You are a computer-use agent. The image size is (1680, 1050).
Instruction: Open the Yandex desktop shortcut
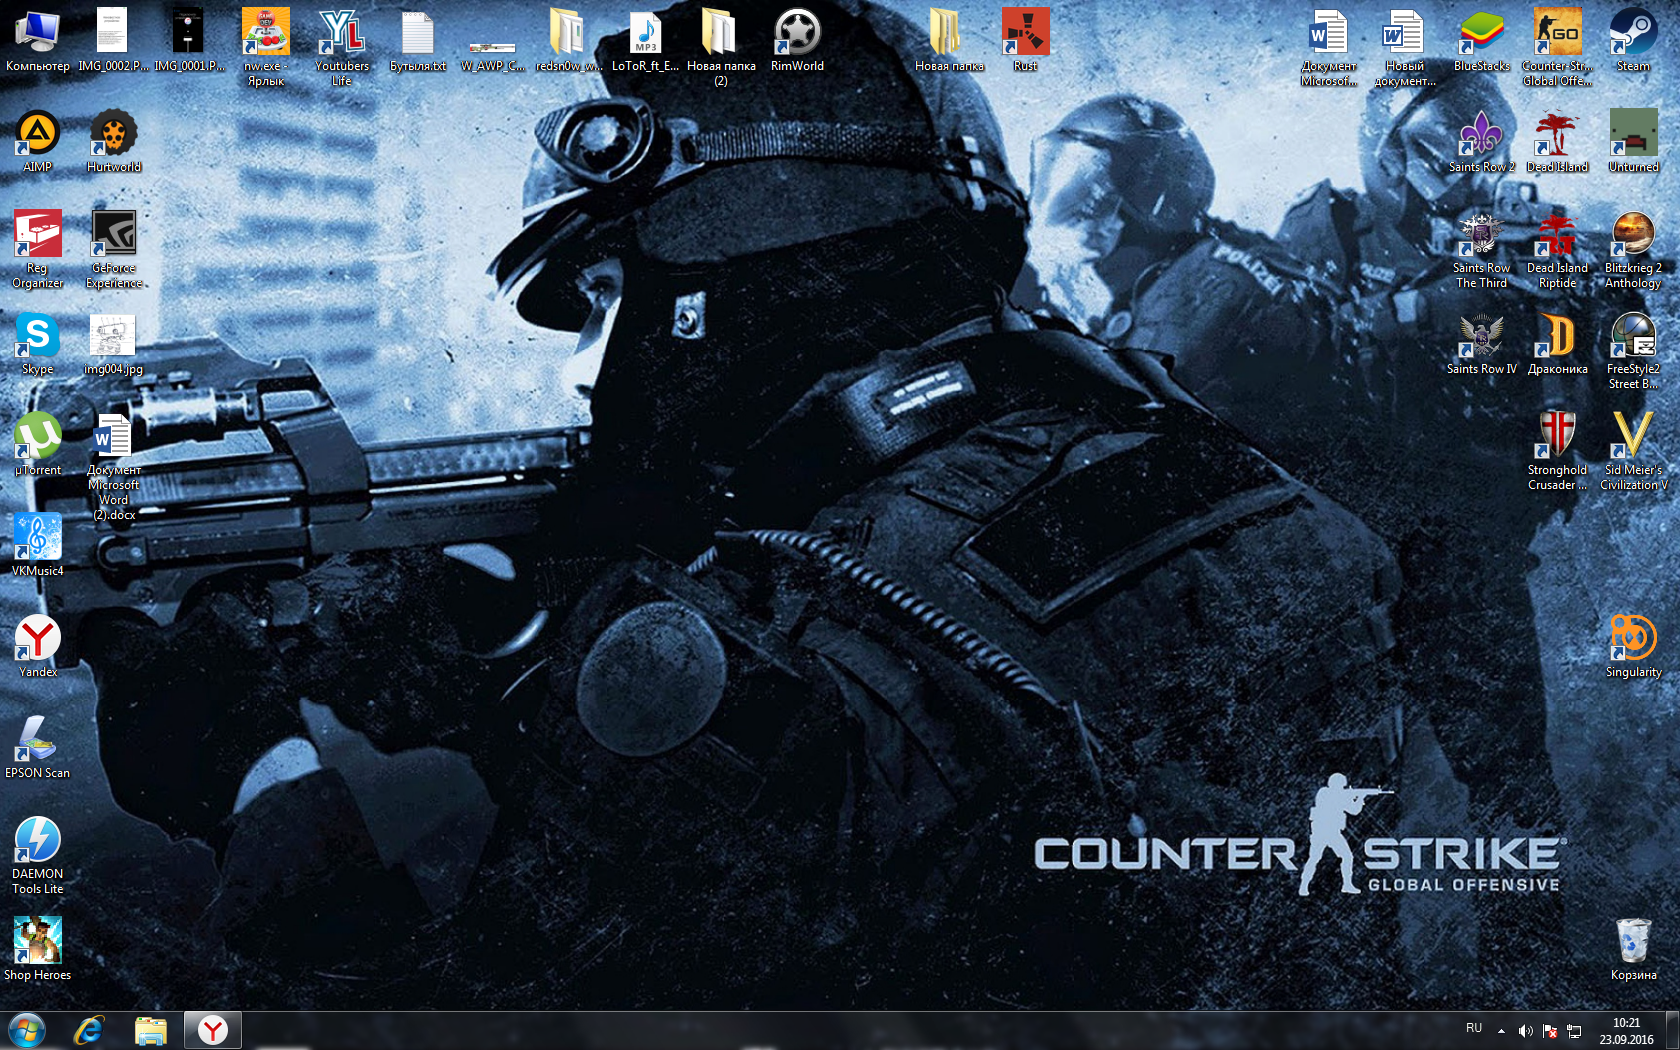click(38, 646)
